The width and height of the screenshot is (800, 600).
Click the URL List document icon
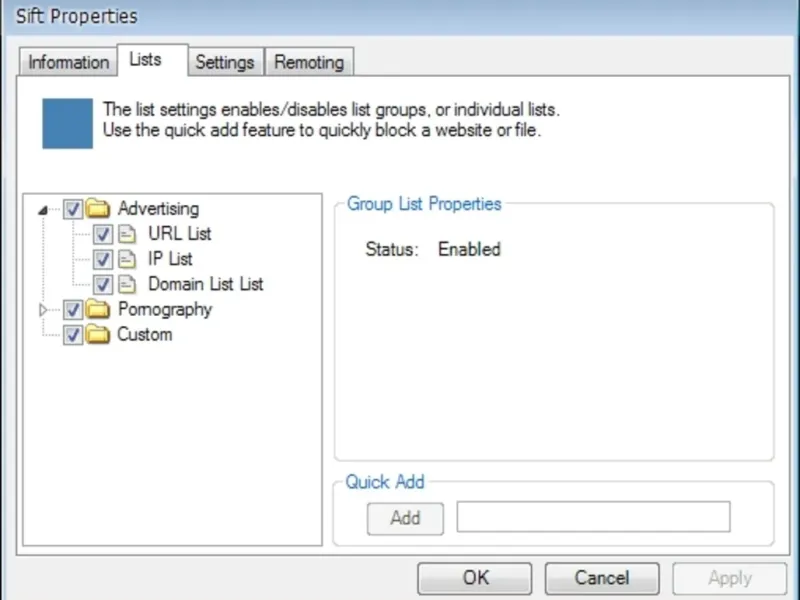tap(126, 234)
